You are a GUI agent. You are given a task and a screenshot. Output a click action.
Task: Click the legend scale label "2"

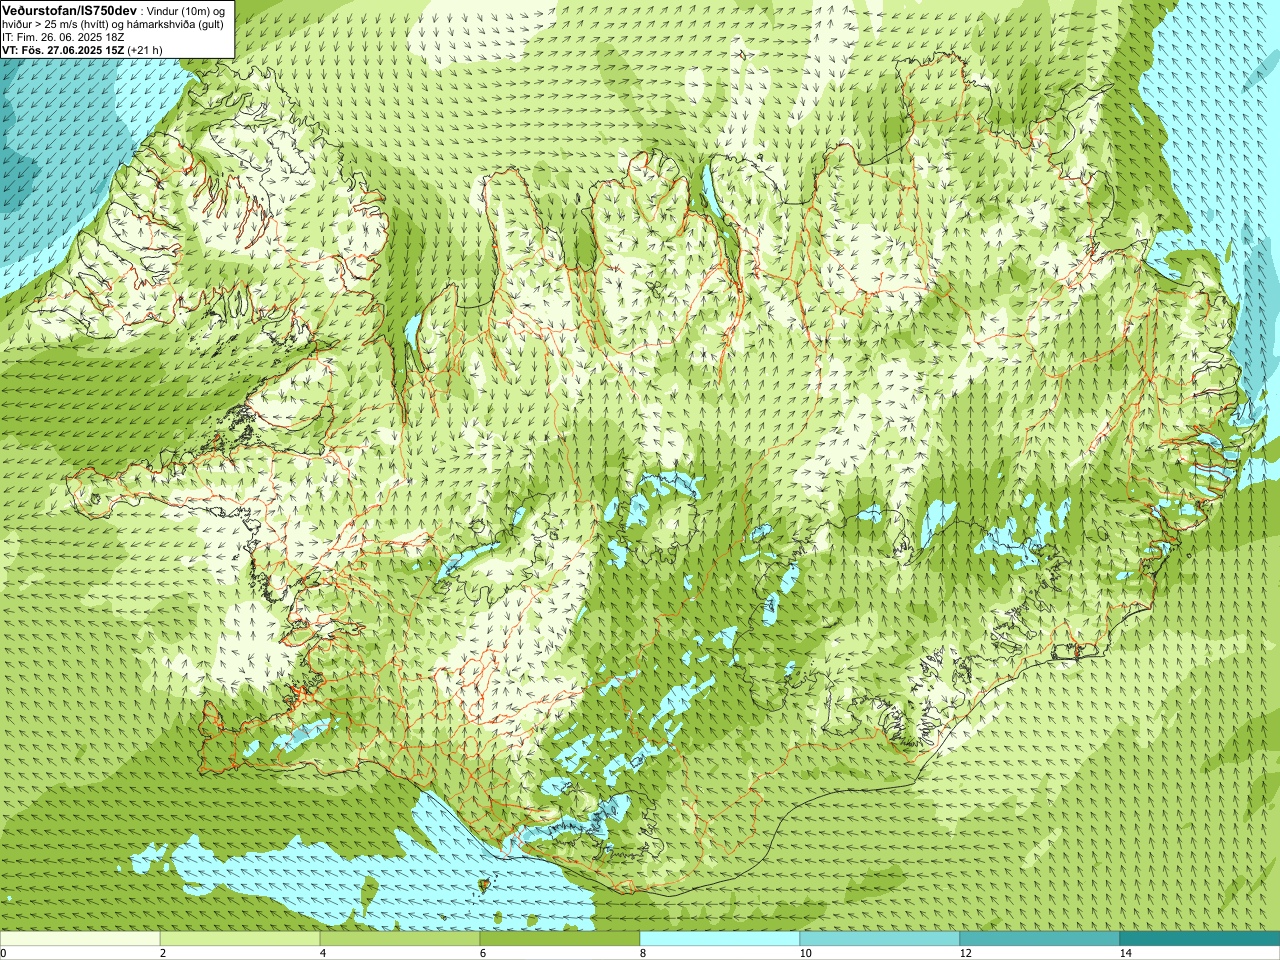(163, 953)
